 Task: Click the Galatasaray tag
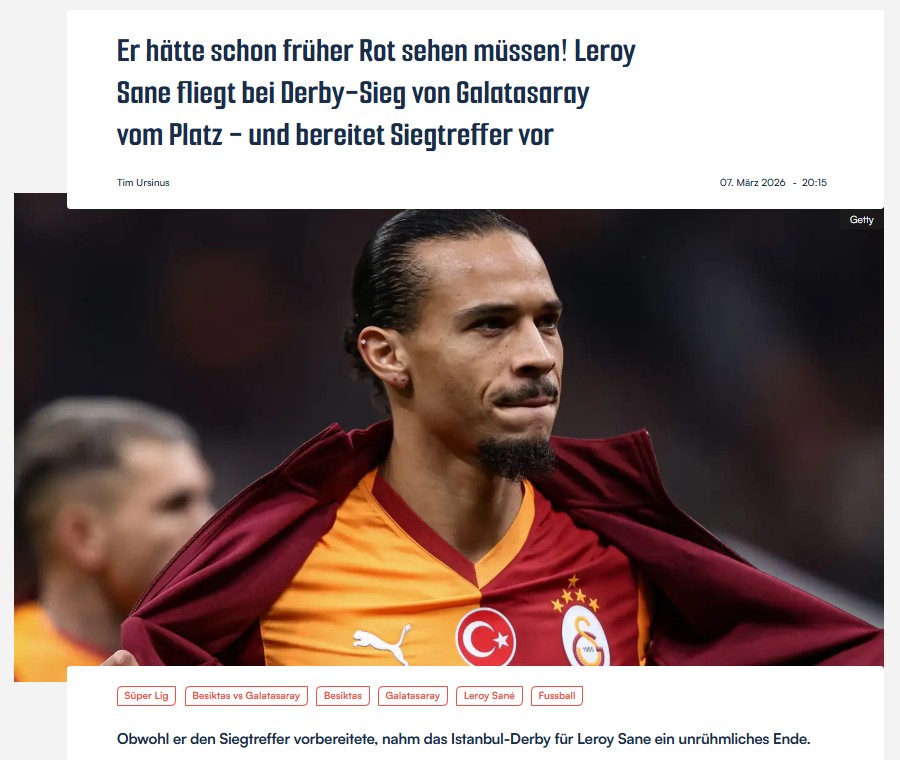(x=413, y=696)
